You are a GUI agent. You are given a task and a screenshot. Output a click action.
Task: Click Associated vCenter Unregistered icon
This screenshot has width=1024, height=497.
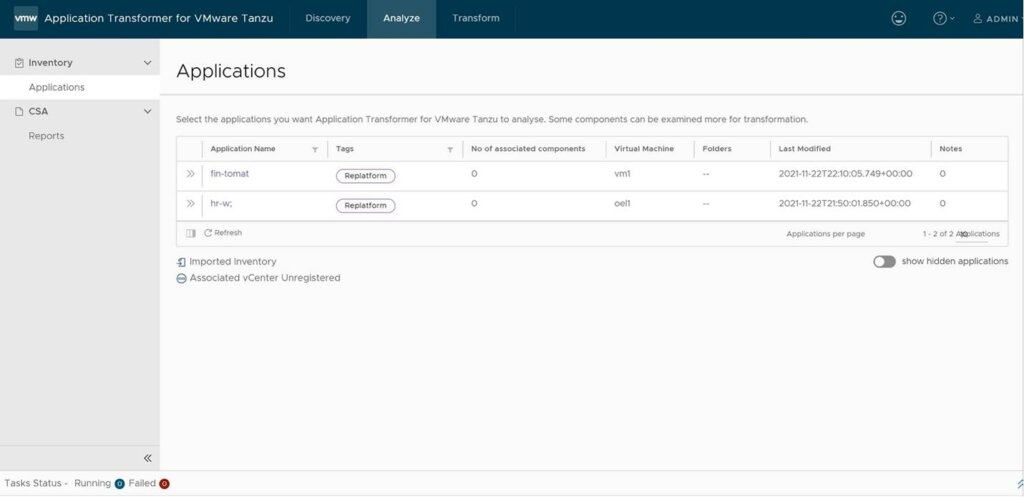(x=182, y=278)
